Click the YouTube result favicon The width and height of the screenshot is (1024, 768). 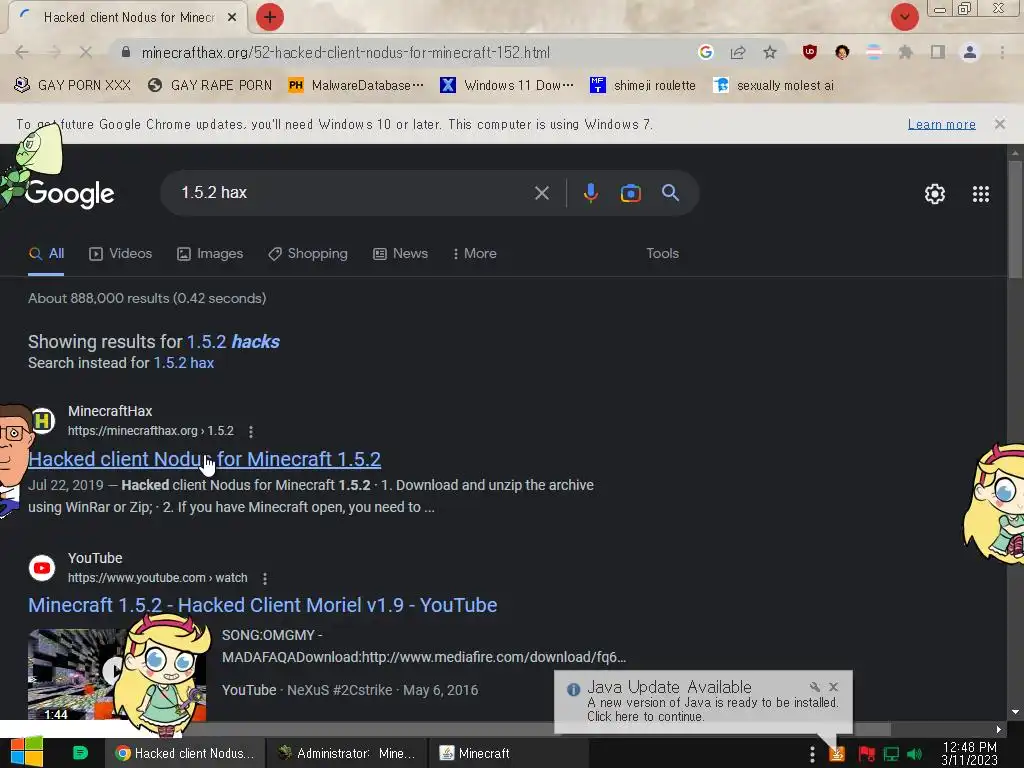click(42, 568)
